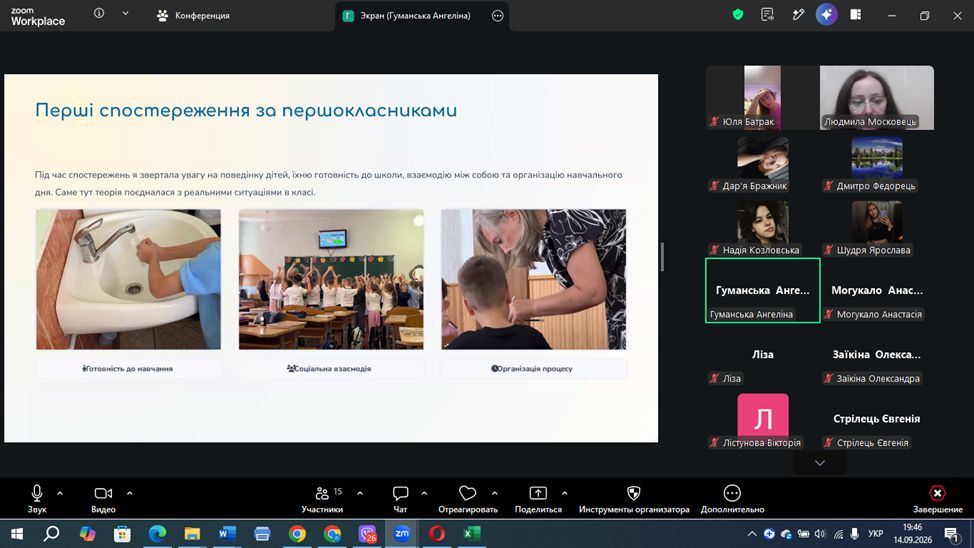Open Excel from the Windows taskbar

click(x=472, y=534)
